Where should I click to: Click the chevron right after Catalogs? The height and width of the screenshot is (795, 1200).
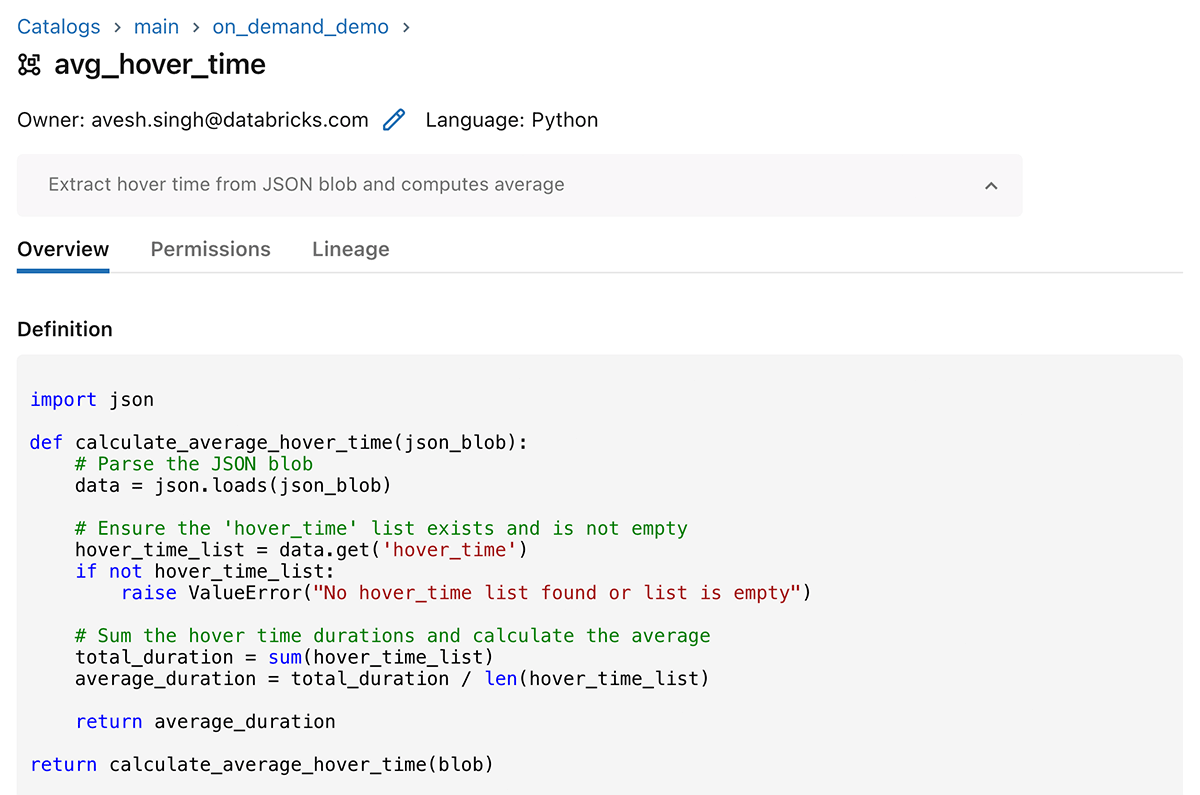click(117, 28)
